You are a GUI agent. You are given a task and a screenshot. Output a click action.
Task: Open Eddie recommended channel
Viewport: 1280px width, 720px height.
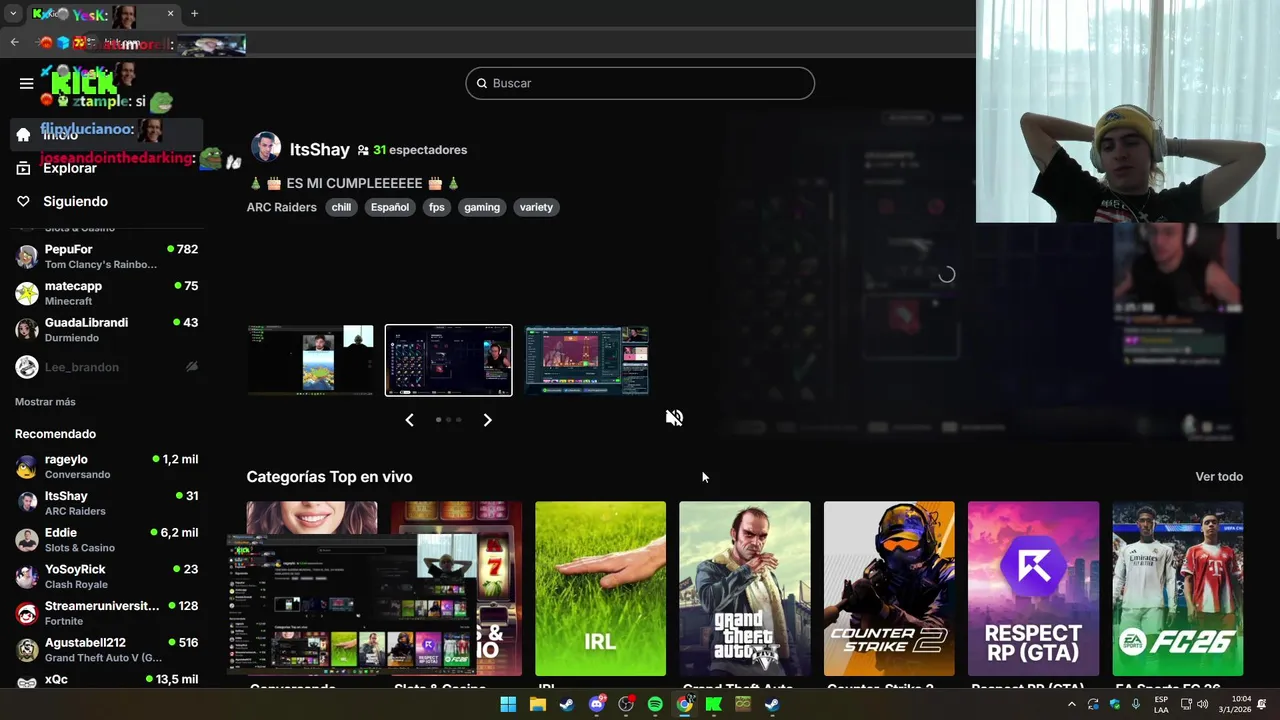[106, 540]
